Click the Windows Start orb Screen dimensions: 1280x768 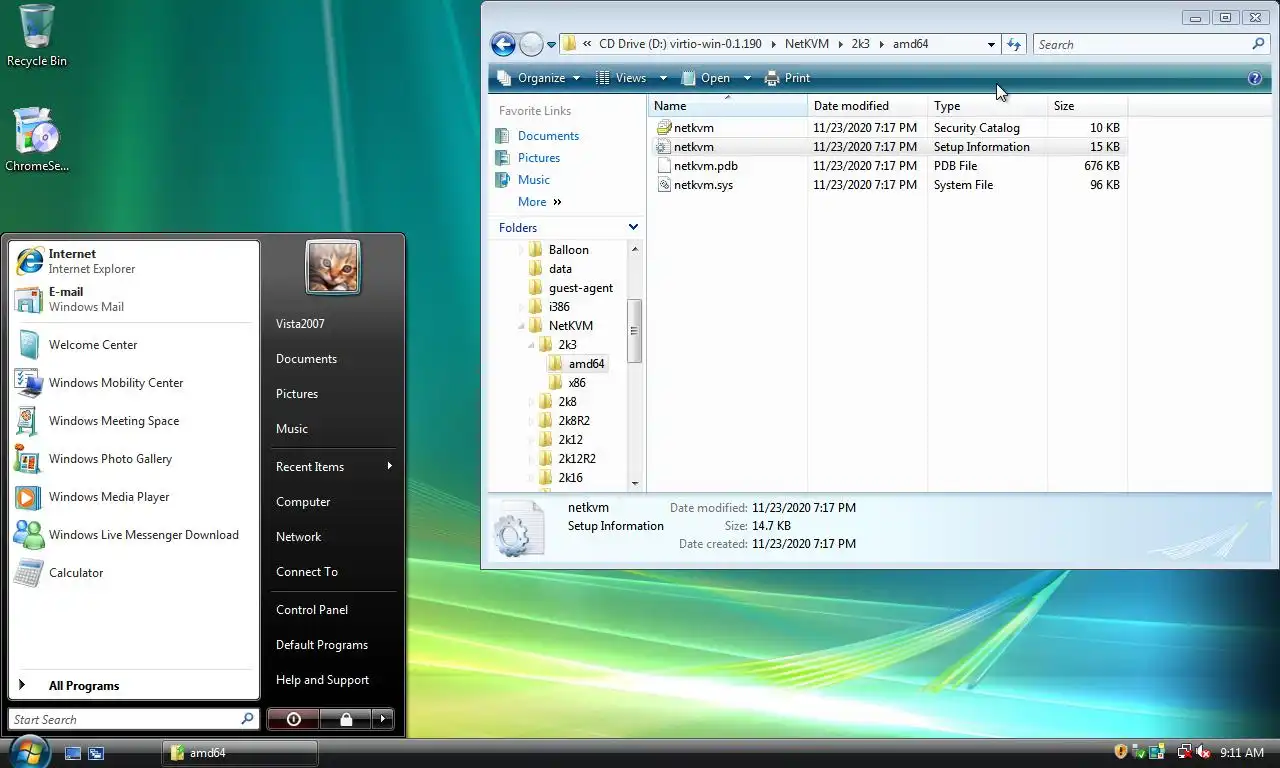coord(28,751)
